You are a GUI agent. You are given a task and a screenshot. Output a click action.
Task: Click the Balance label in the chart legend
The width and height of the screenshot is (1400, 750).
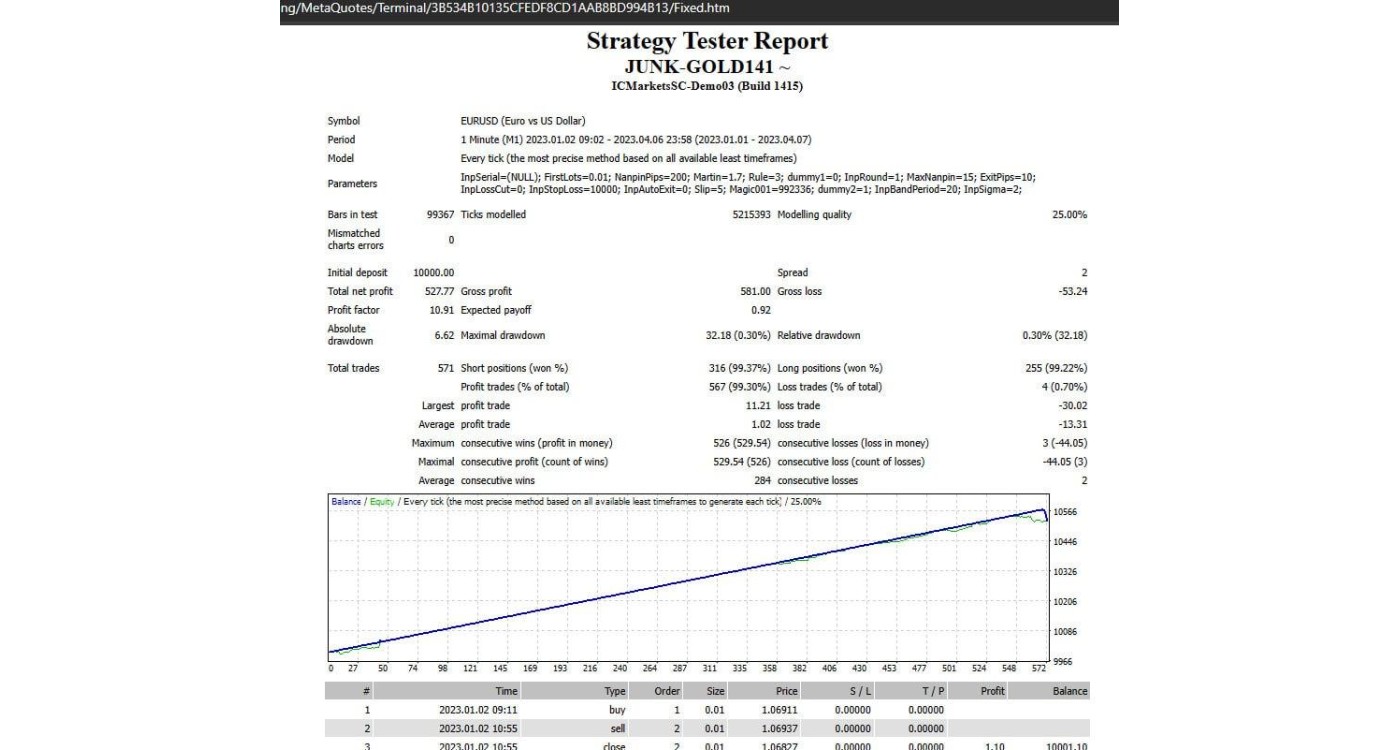coord(346,502)
